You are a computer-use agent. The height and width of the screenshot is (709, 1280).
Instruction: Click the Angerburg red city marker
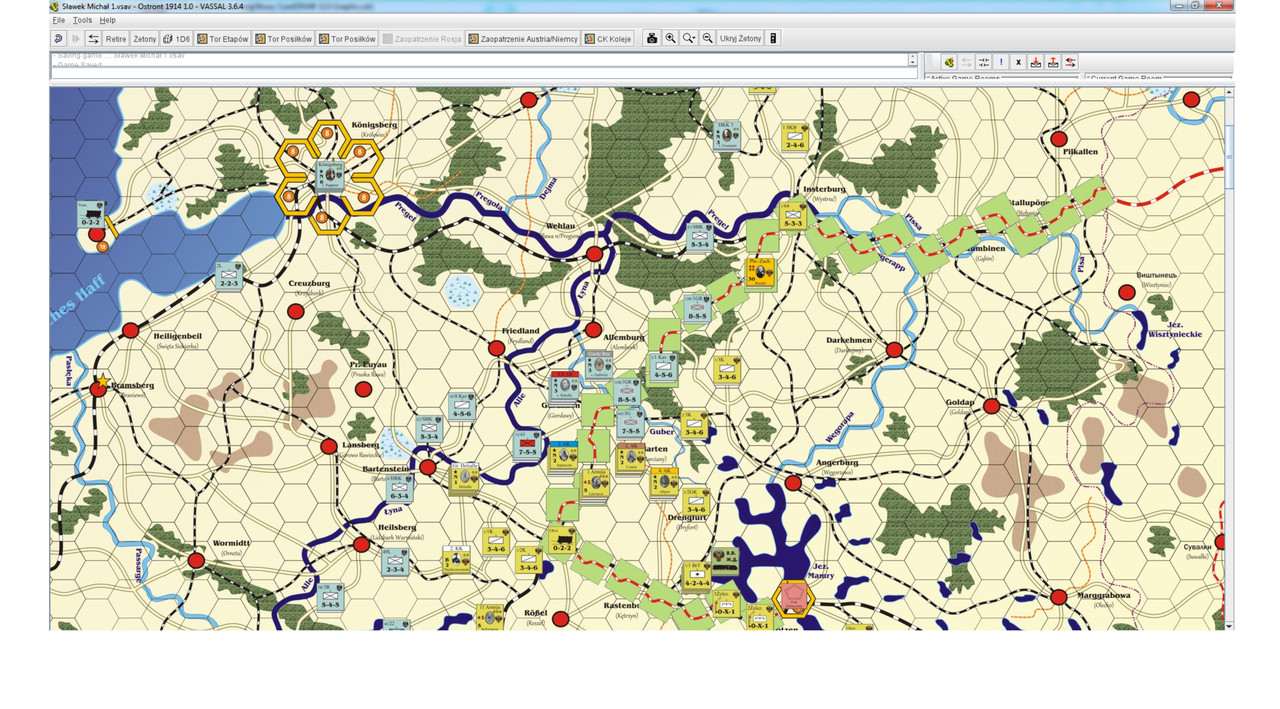(x=793, y=483)
